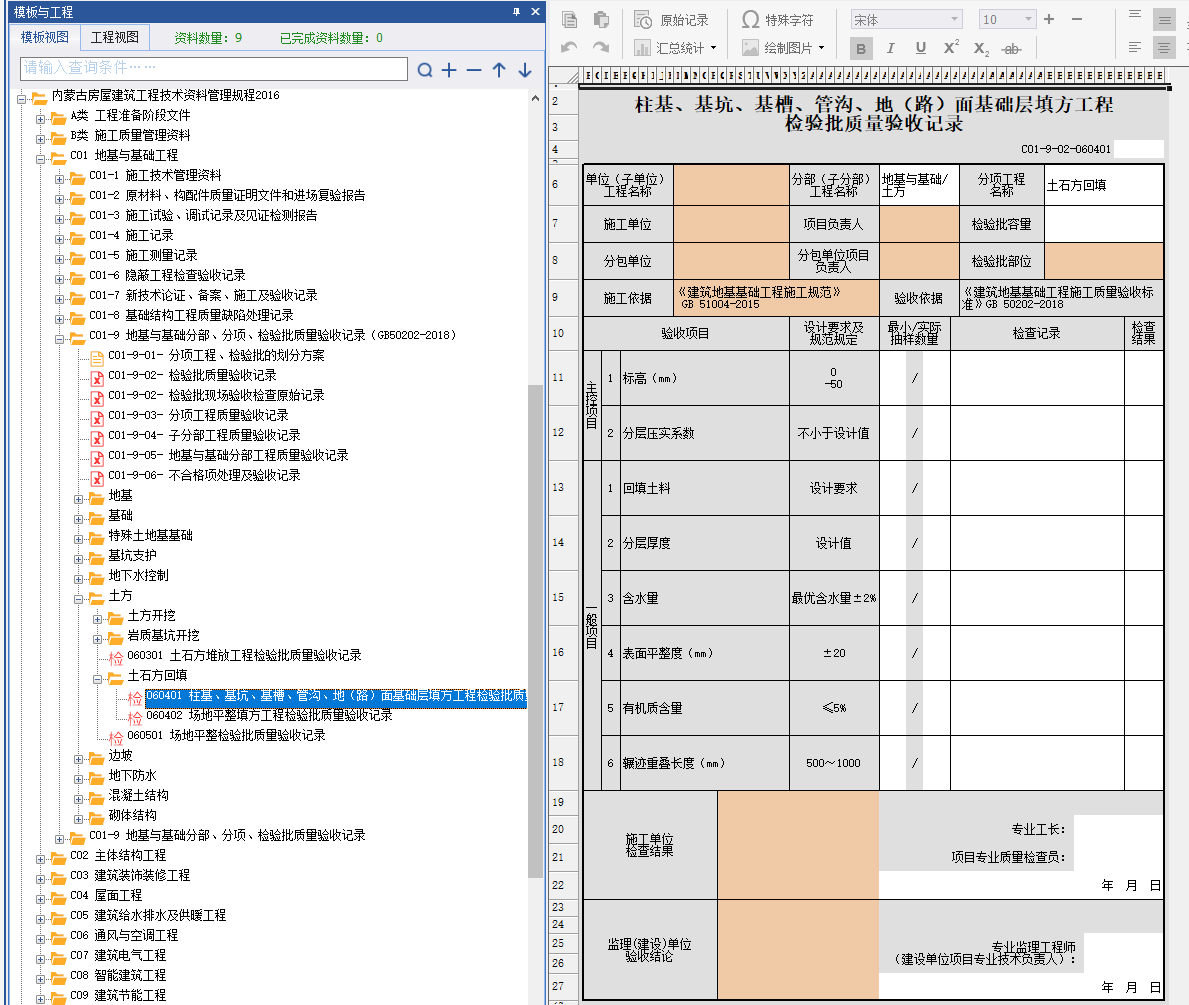Click the paste icon in toolbar

(x=601, y=19)
